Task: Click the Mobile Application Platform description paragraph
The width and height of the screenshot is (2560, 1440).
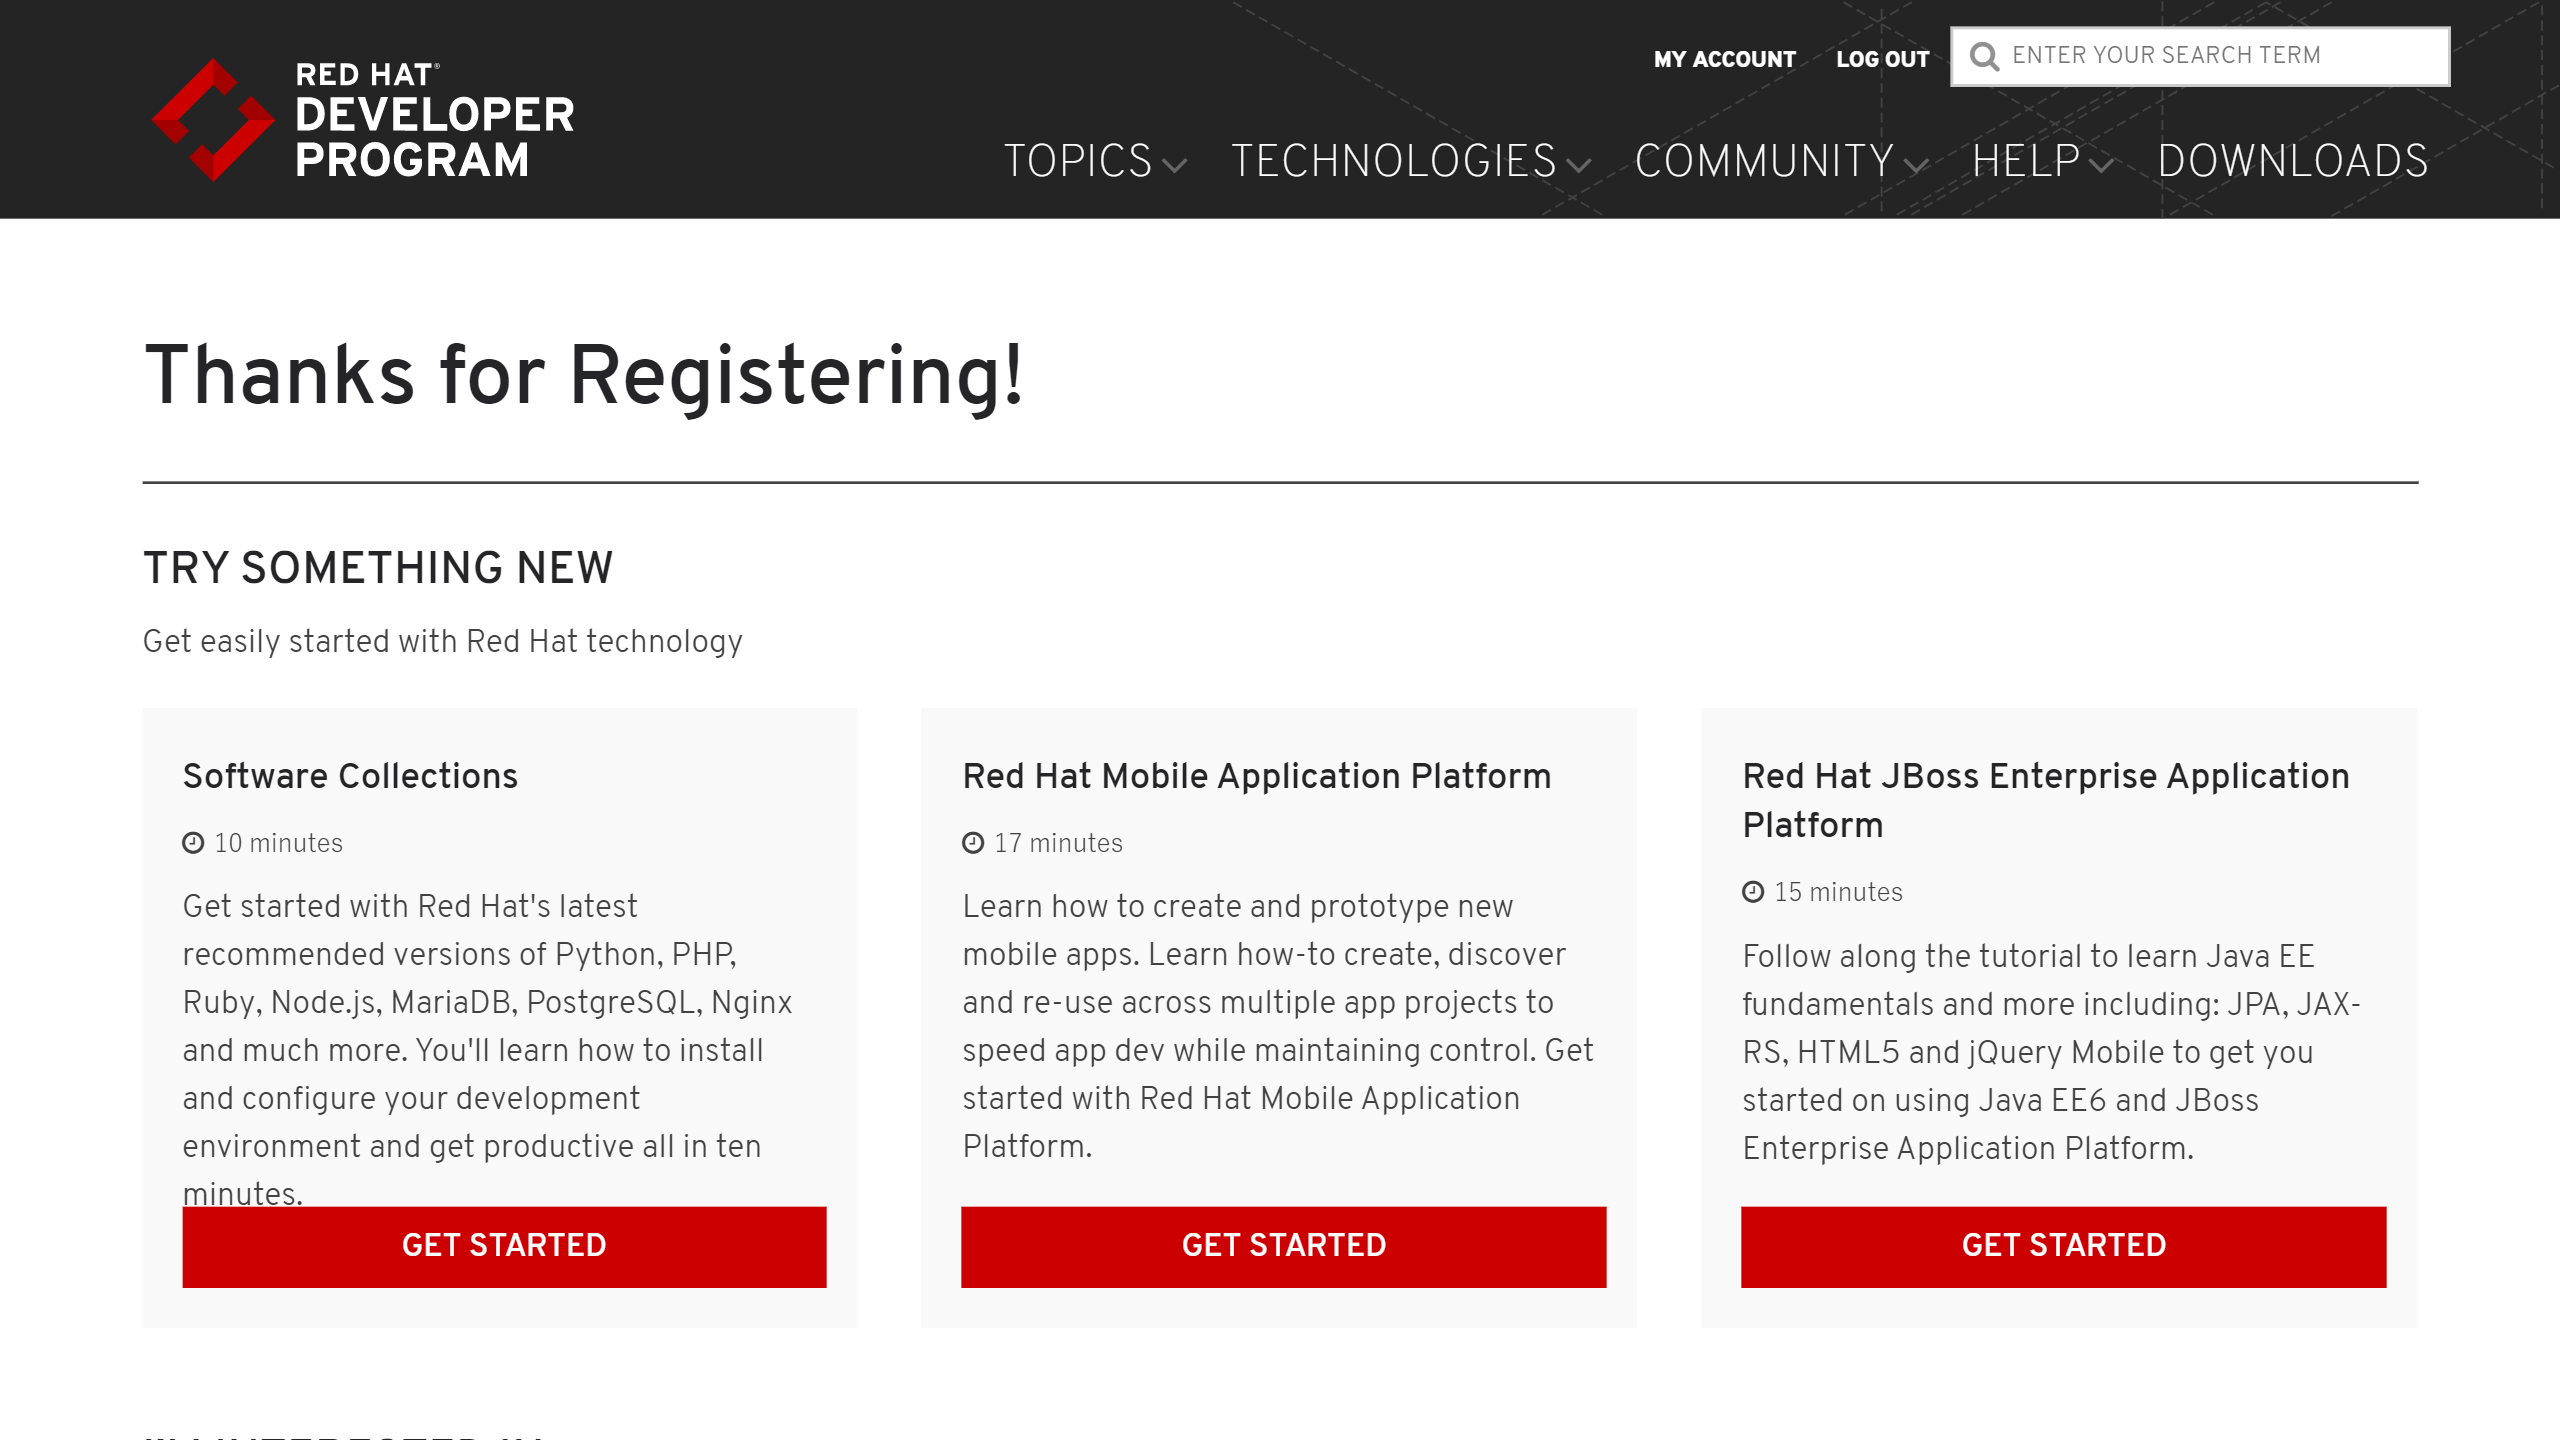Action: pos(1278,1026)
